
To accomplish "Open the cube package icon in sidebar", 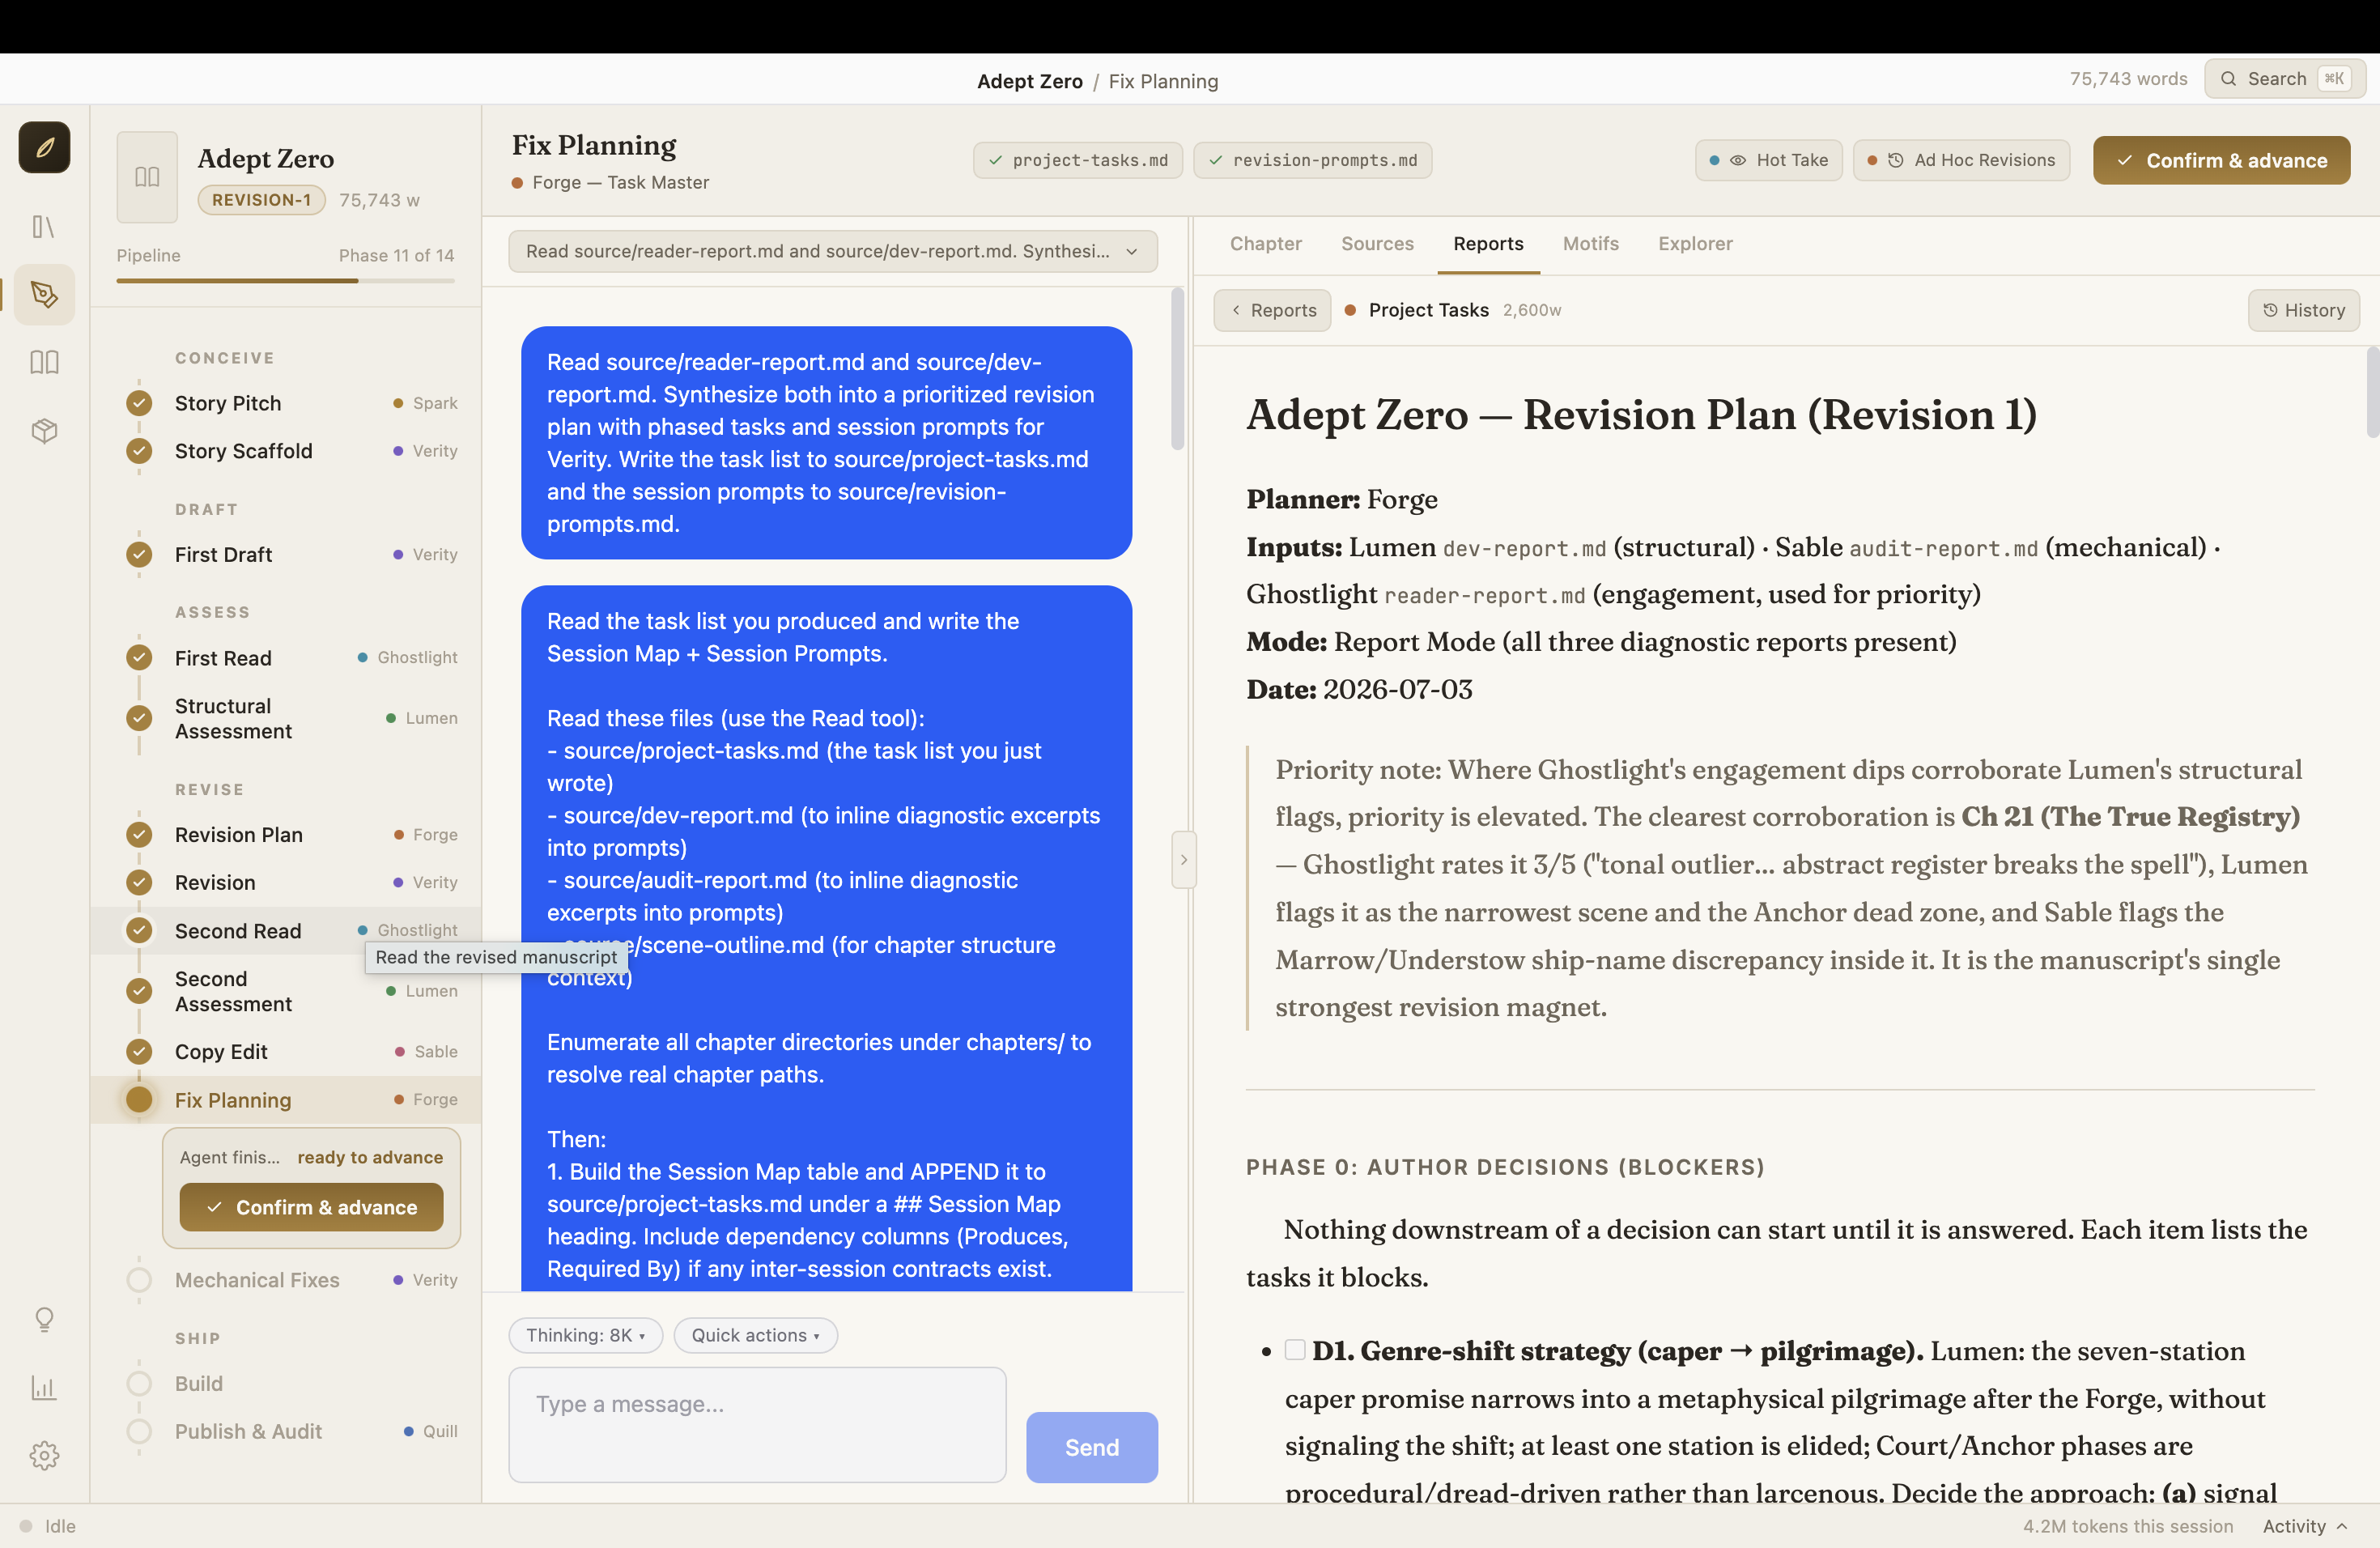I will tap(44, 430).
